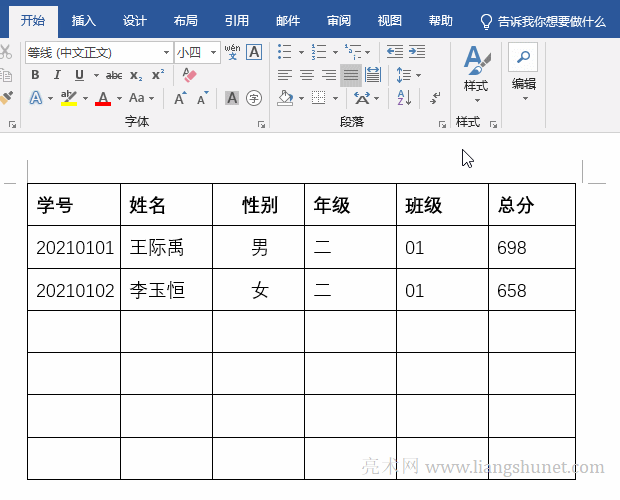
Task: Sort table contents A-Z
Action: coord(404,98)
